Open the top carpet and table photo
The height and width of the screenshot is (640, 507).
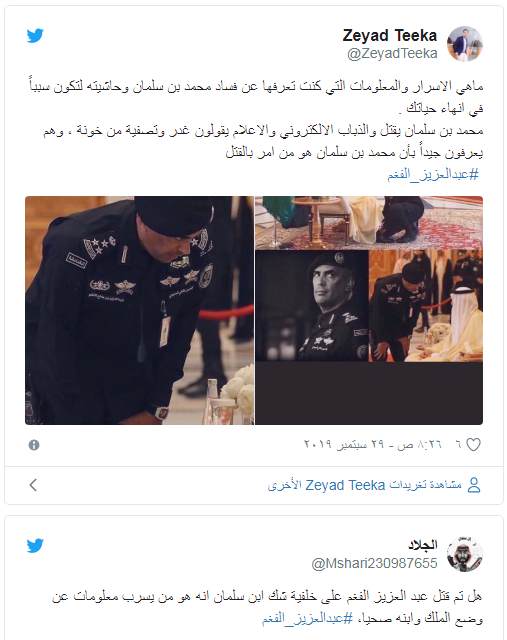pos(369,222)
